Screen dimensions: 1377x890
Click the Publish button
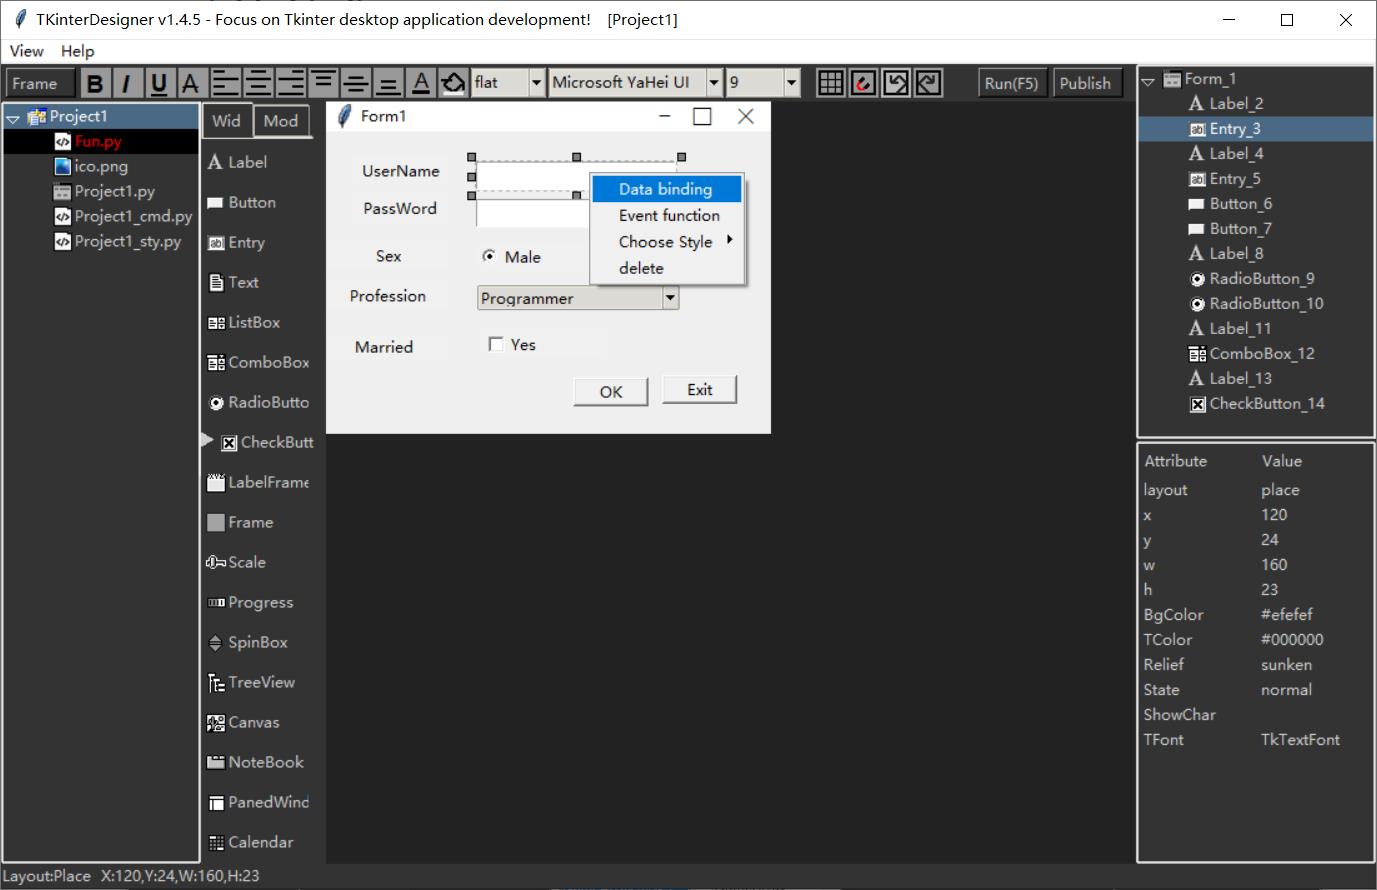click(1085, 83)
